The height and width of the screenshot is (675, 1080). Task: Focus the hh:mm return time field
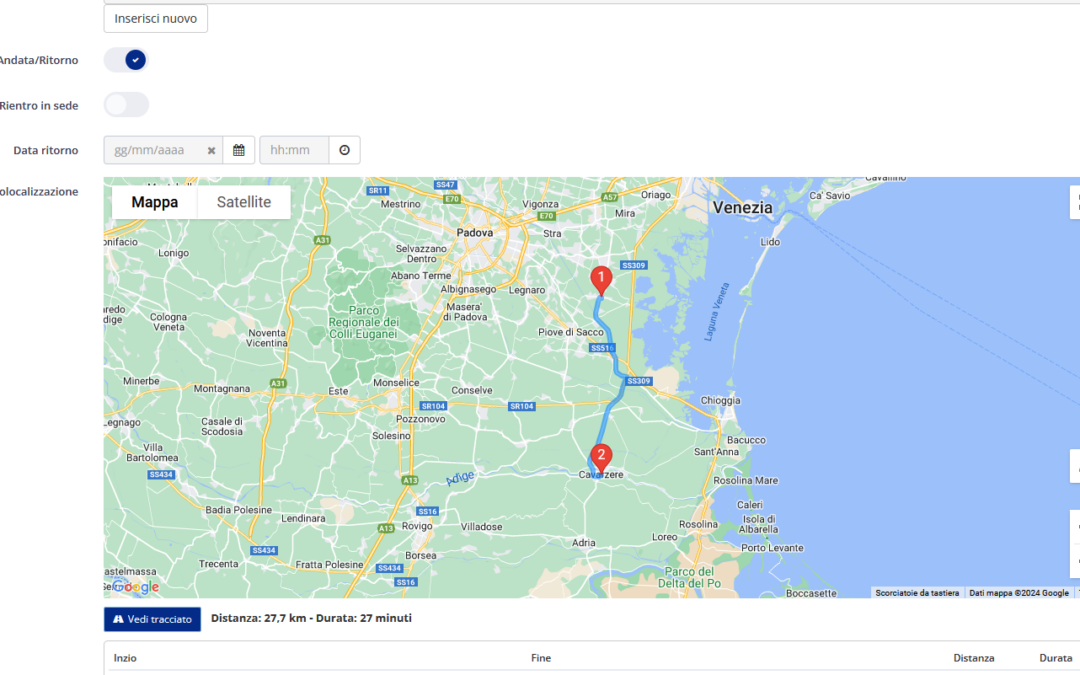click(294, 150)
